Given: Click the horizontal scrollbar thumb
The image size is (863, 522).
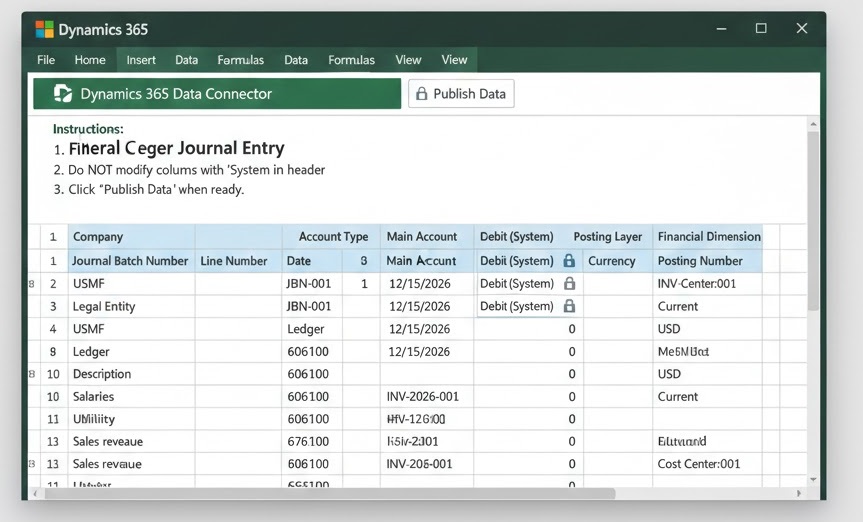Looking at the screenshot, I should (x=330, y=493).
